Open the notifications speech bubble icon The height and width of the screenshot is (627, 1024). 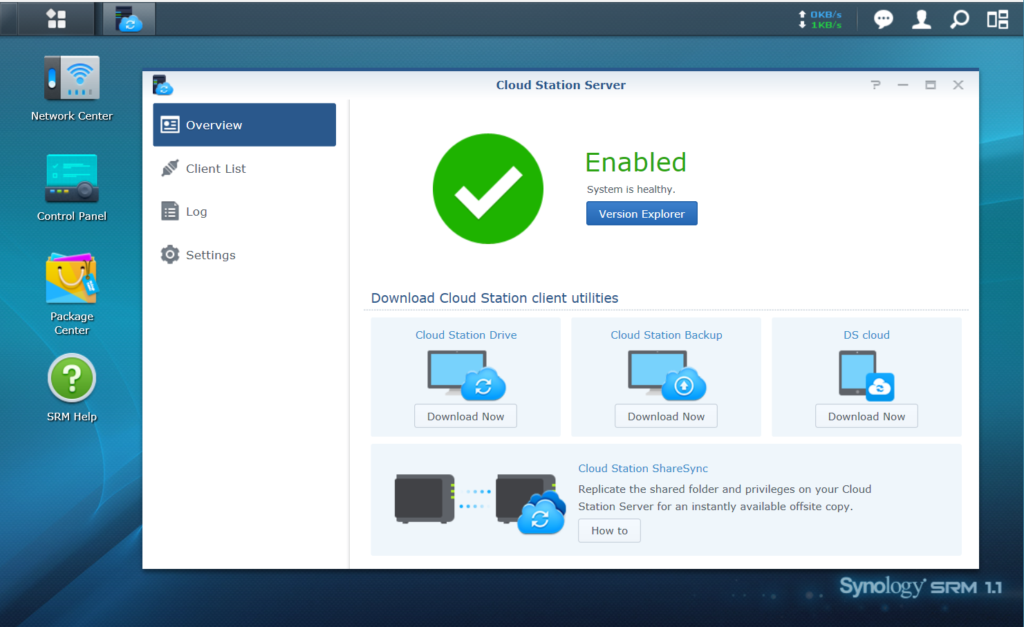(883, 20)
